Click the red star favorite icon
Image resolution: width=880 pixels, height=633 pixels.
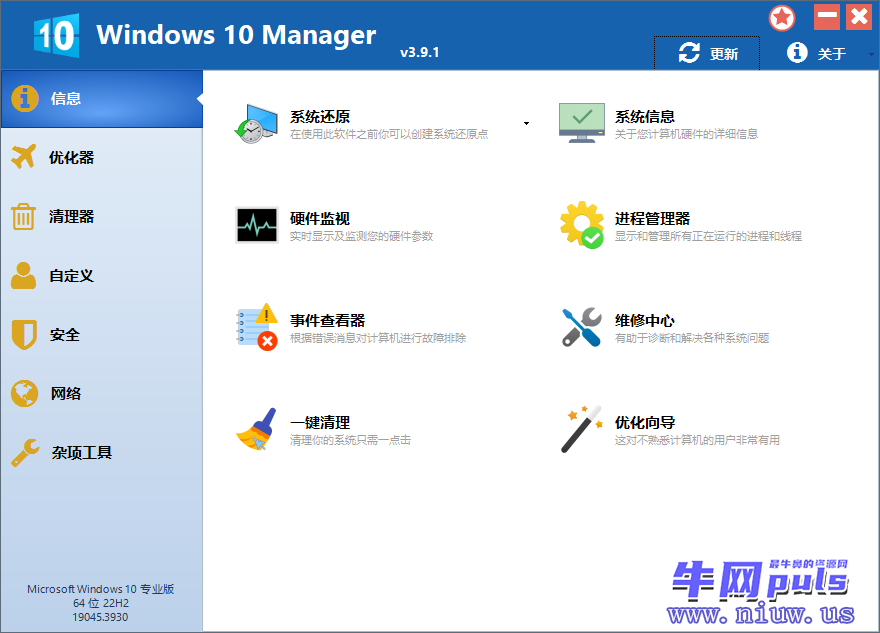tap(782, 18)
